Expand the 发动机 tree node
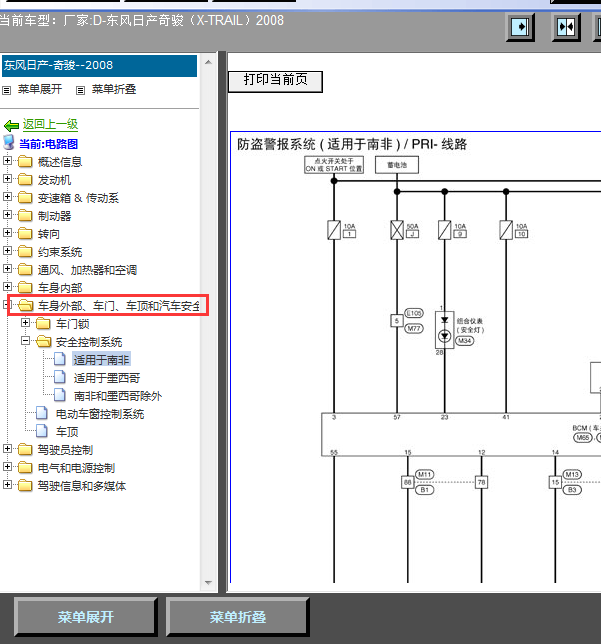This screenshot has height=644, width=601. (x=7, y=179)
